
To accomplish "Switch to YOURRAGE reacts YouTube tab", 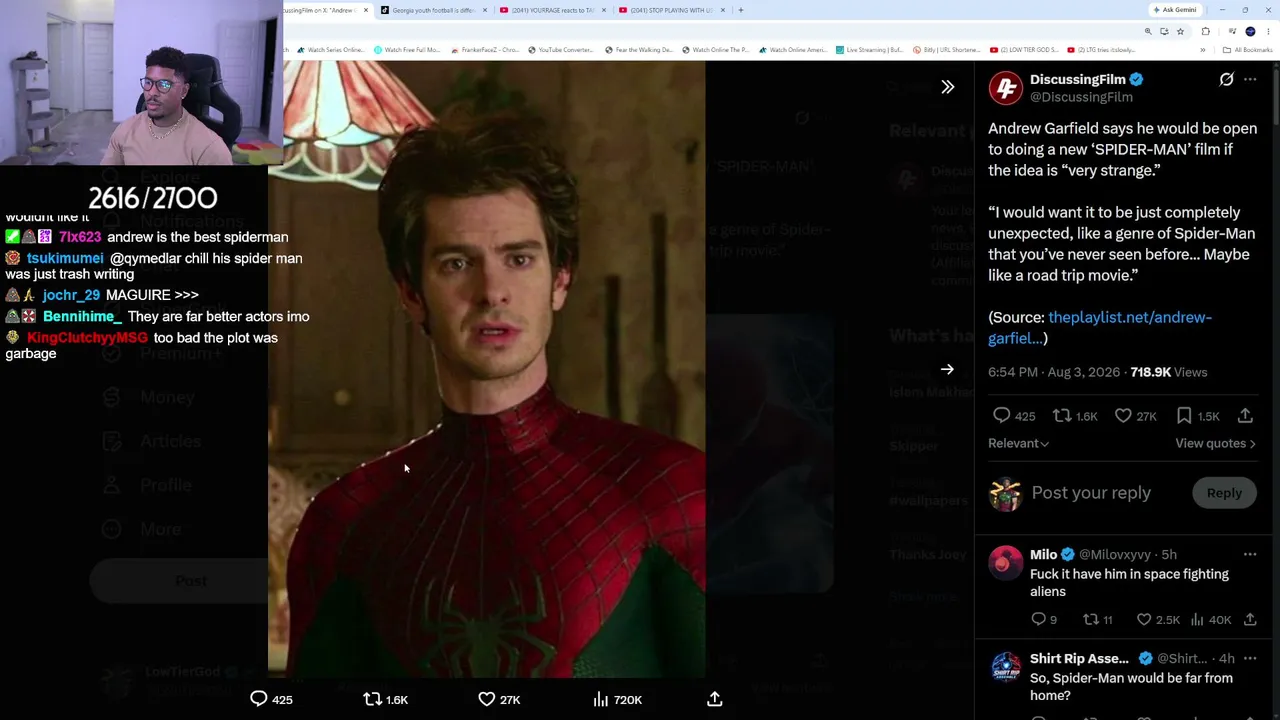I will coord(553,10).
